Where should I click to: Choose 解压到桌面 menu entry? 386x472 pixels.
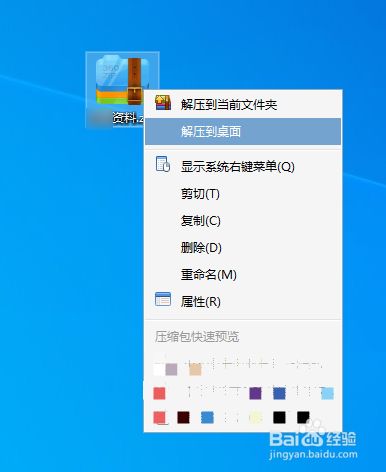243,131
